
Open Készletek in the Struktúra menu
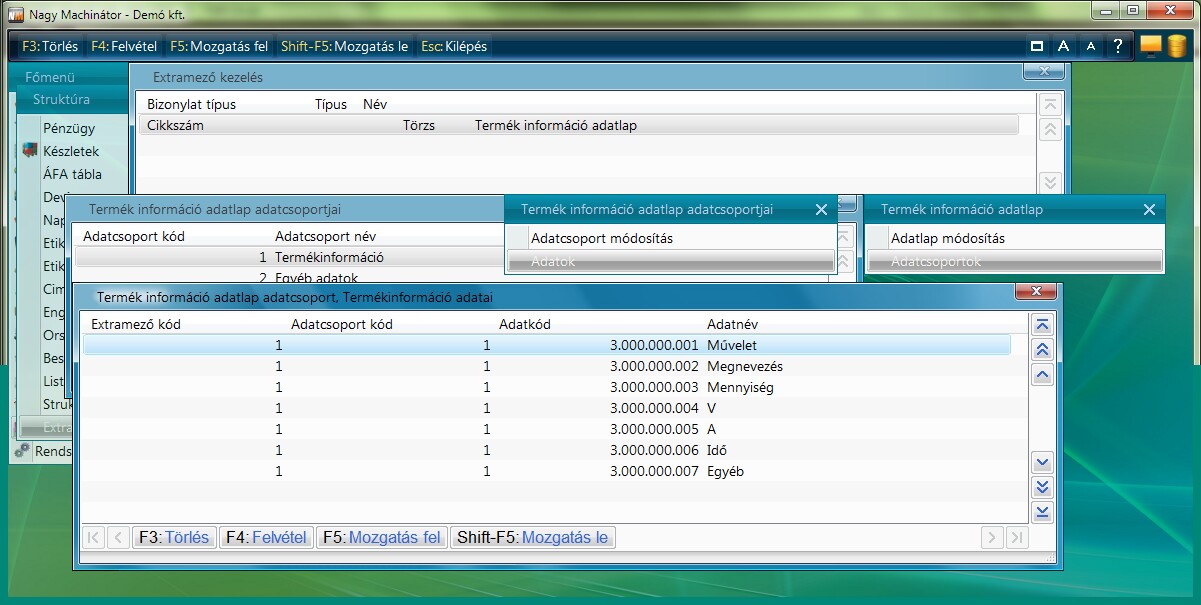click(71, 151)
